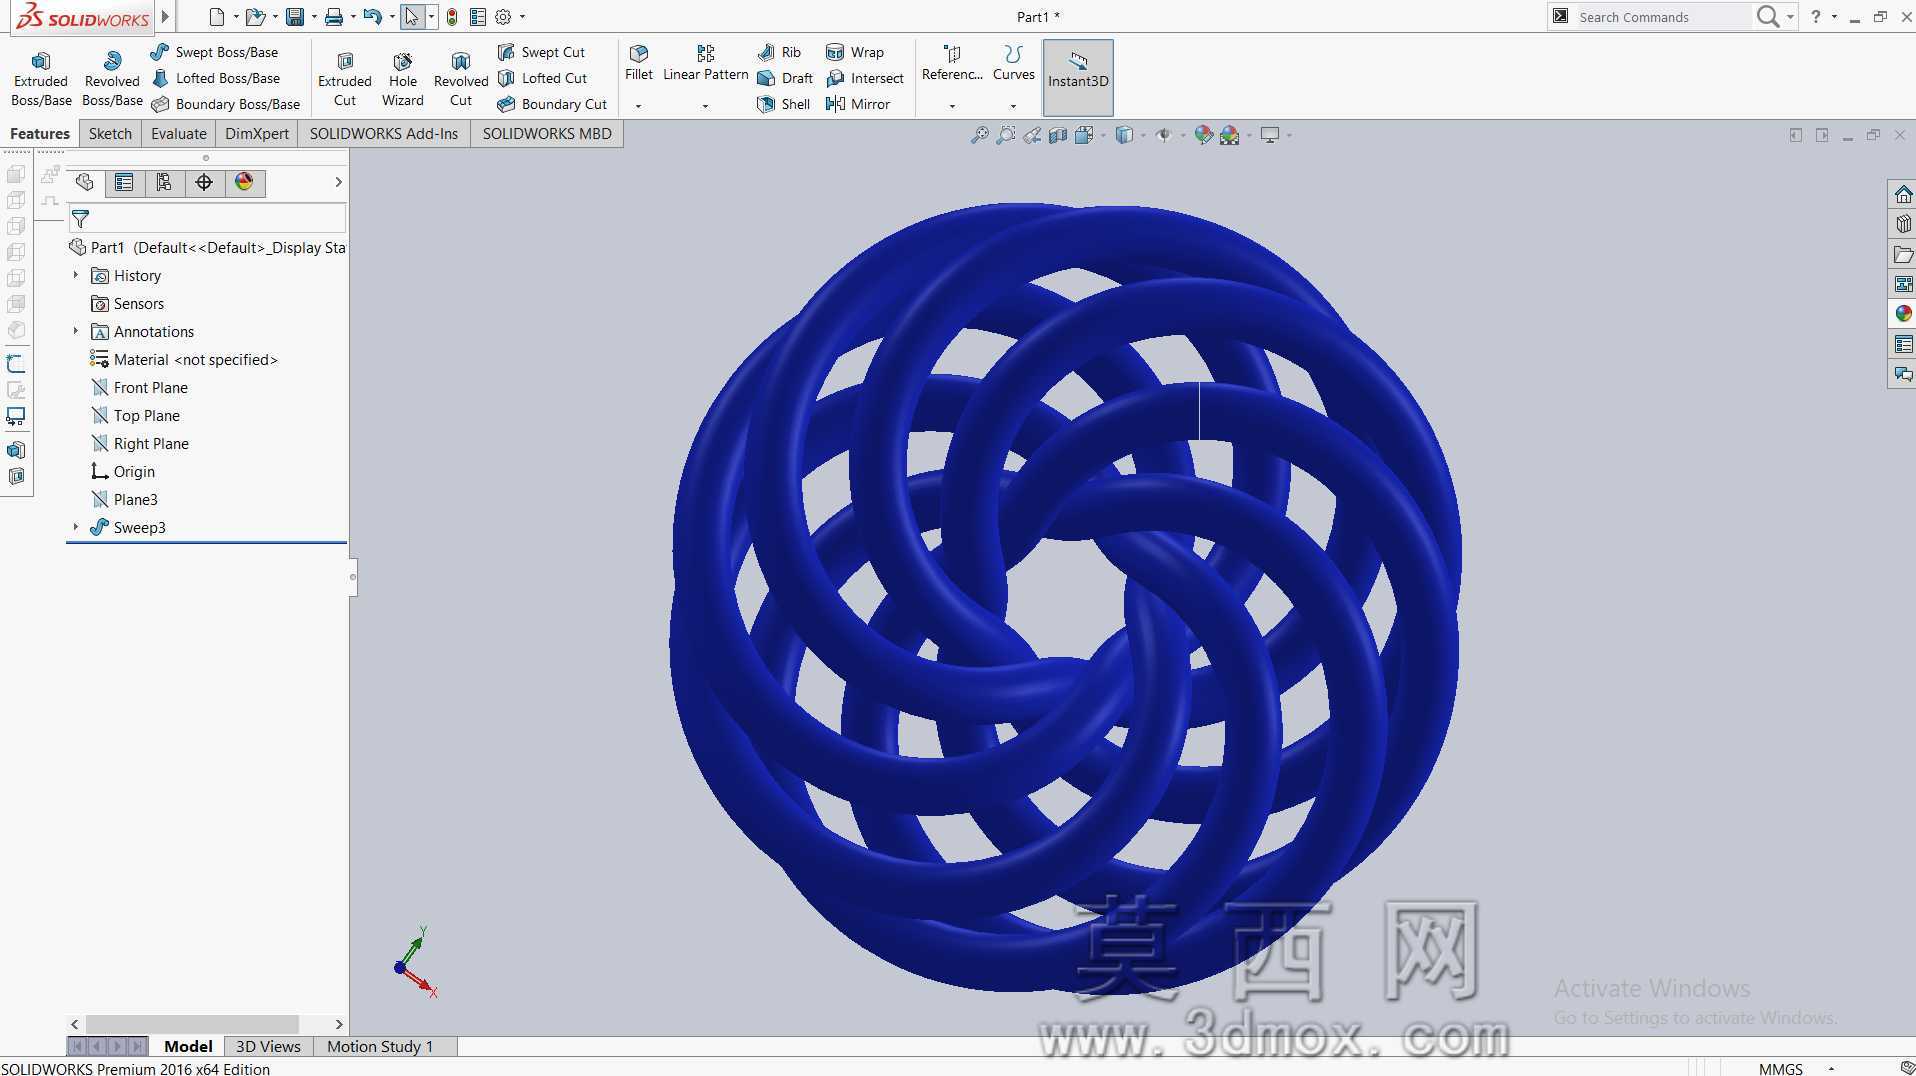
Task: Toggle Instant3D mode
Action: click(x=1078, y=78)
